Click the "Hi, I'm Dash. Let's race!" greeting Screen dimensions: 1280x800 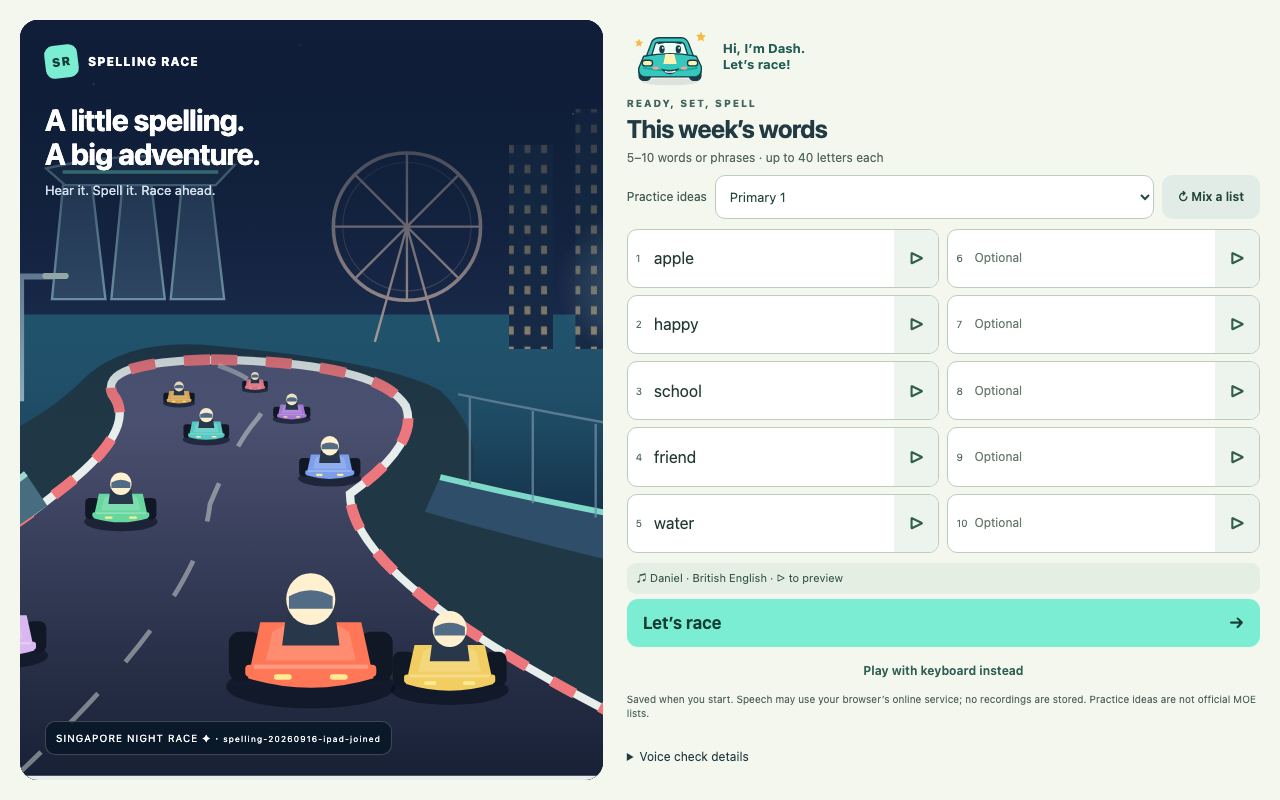(x=764, y=57)
